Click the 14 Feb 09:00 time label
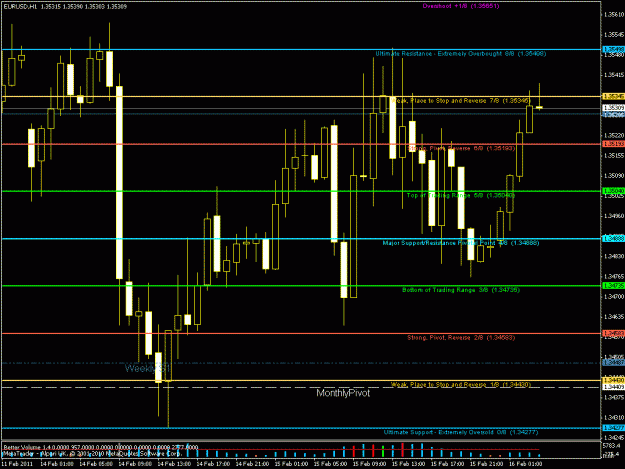 136,464
